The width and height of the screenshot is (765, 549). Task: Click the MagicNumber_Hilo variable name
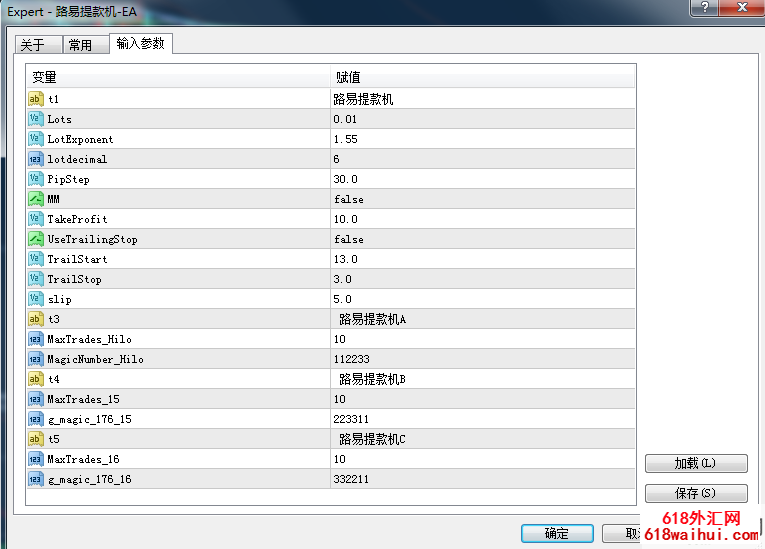96,359
